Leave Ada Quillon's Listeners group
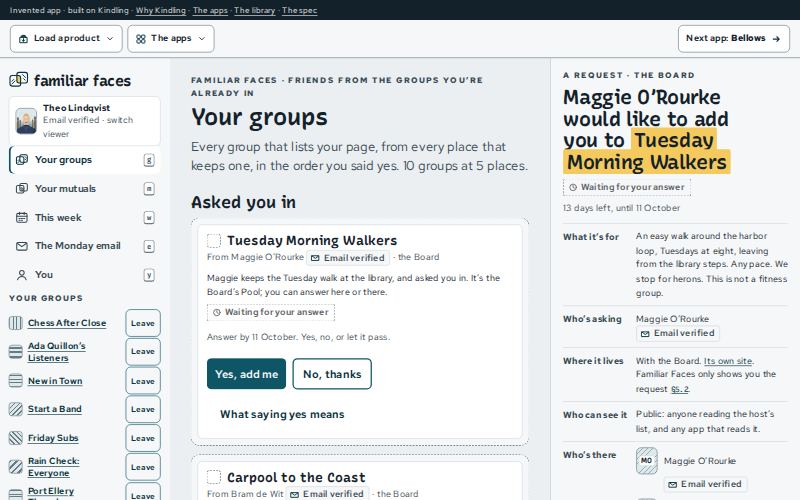Image resolution: width=800 pixels, height=500 pixels. point(143,352)
